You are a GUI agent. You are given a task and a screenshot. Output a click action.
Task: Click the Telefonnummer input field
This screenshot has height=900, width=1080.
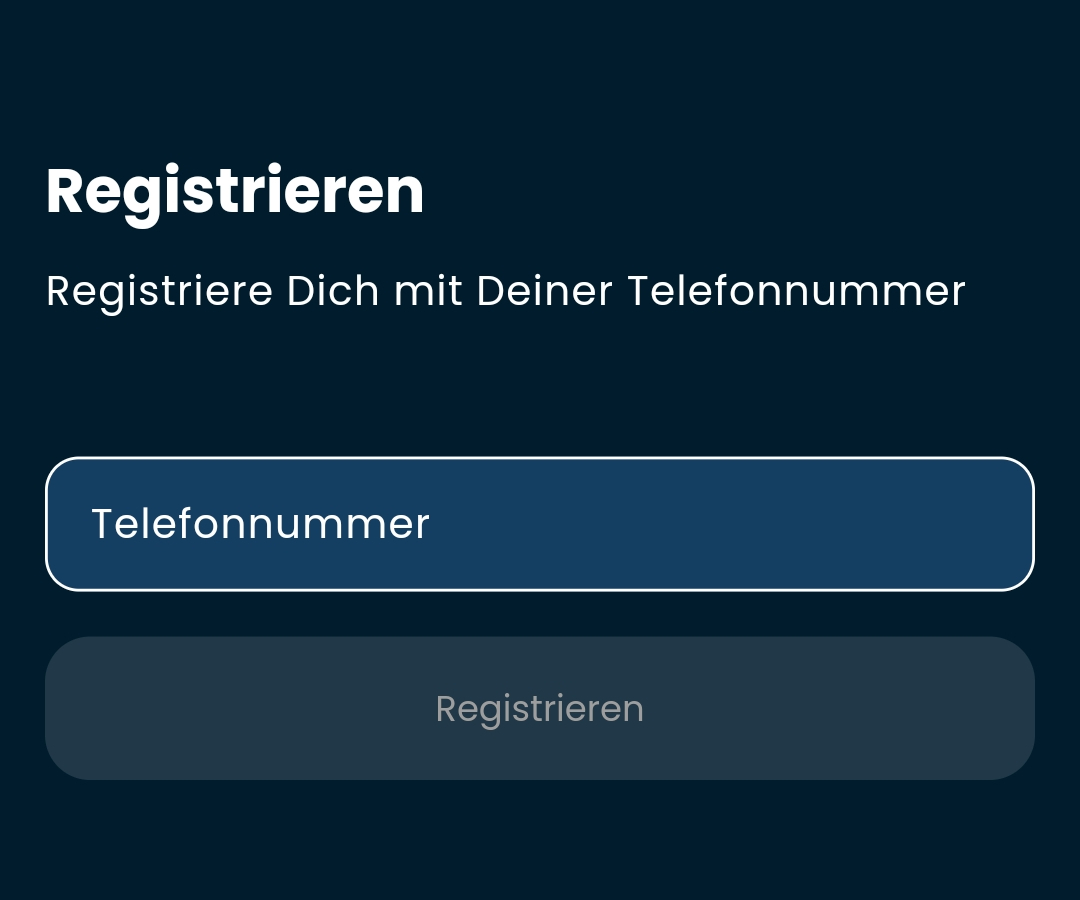tap(540, 524)
